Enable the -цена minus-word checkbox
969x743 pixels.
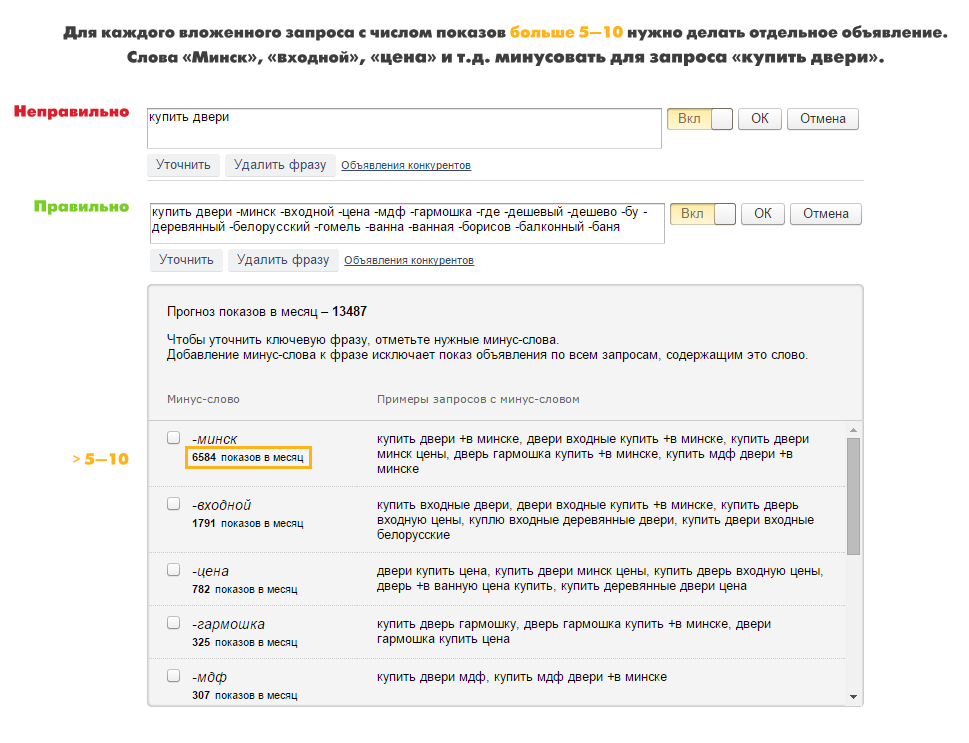click(x=174, y=570)
